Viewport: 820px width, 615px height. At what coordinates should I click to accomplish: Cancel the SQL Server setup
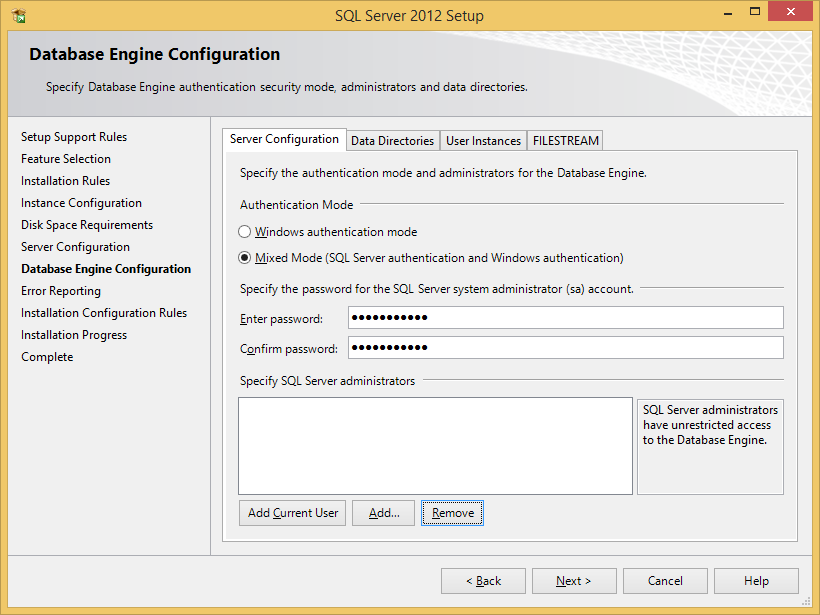665,581
